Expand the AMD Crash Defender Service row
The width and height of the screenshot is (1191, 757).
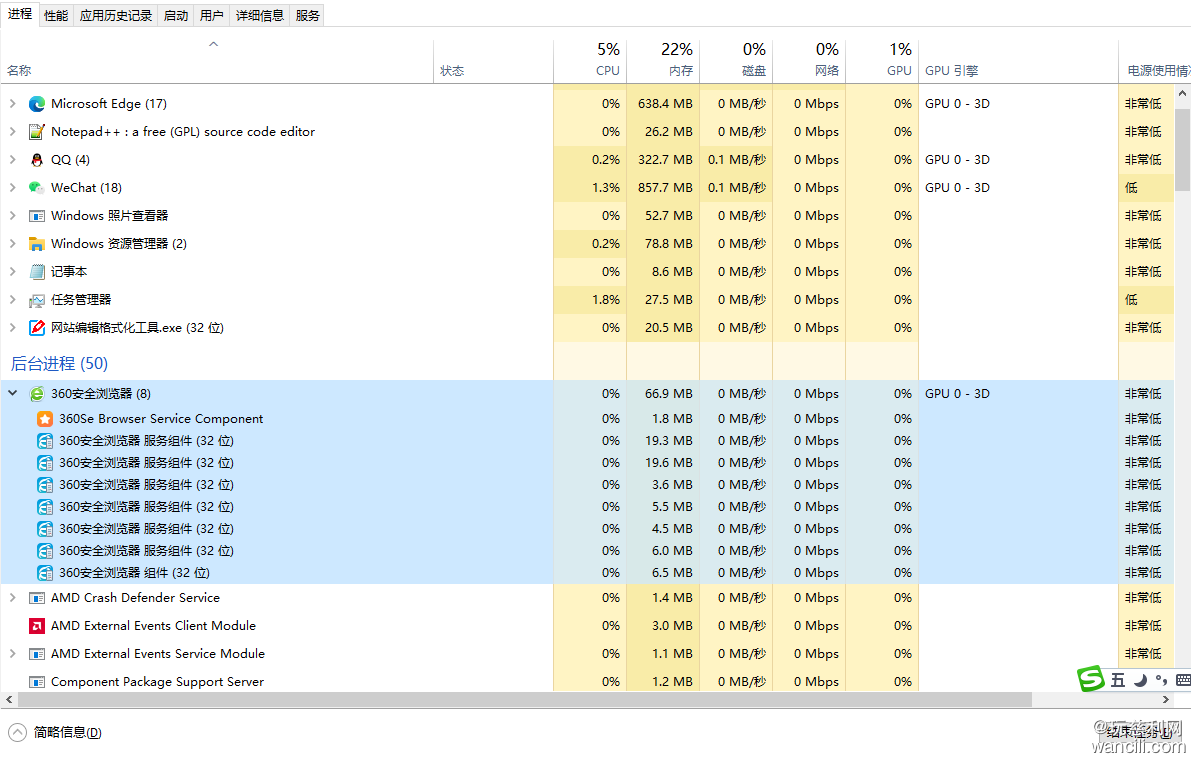coord(12,598)
